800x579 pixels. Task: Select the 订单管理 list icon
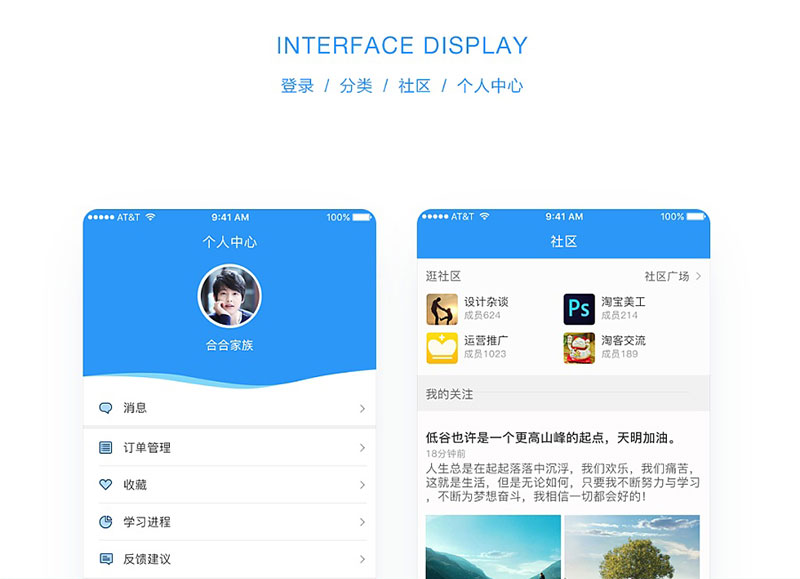tap(106, 448)
